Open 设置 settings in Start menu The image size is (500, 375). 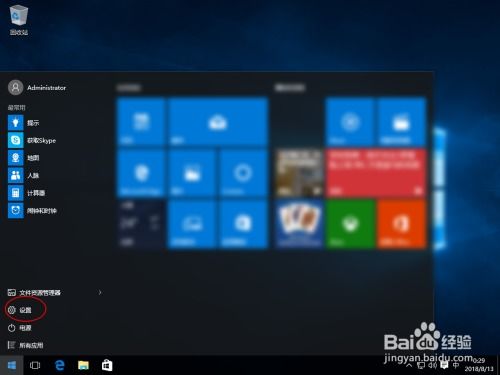coord(19,310)
